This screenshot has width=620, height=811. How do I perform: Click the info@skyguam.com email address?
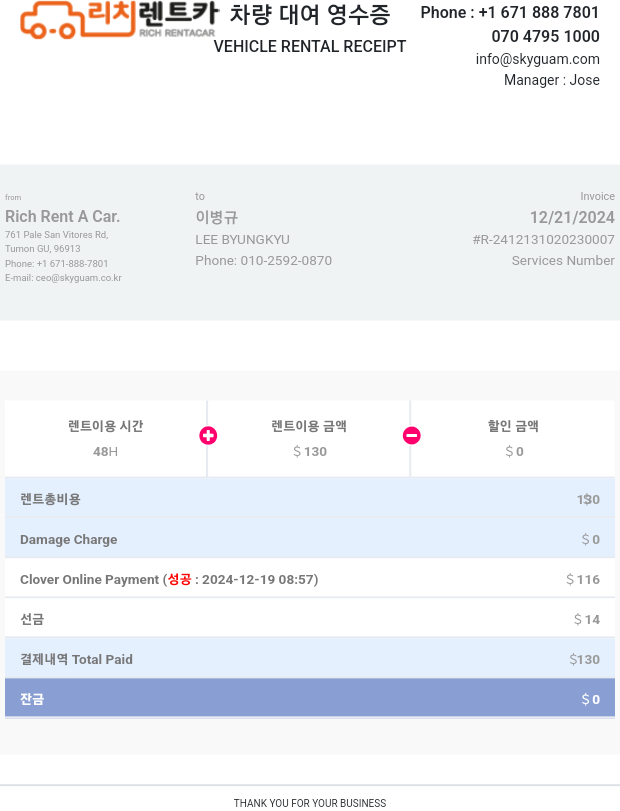pyautogui.click(x=537, y=59)
